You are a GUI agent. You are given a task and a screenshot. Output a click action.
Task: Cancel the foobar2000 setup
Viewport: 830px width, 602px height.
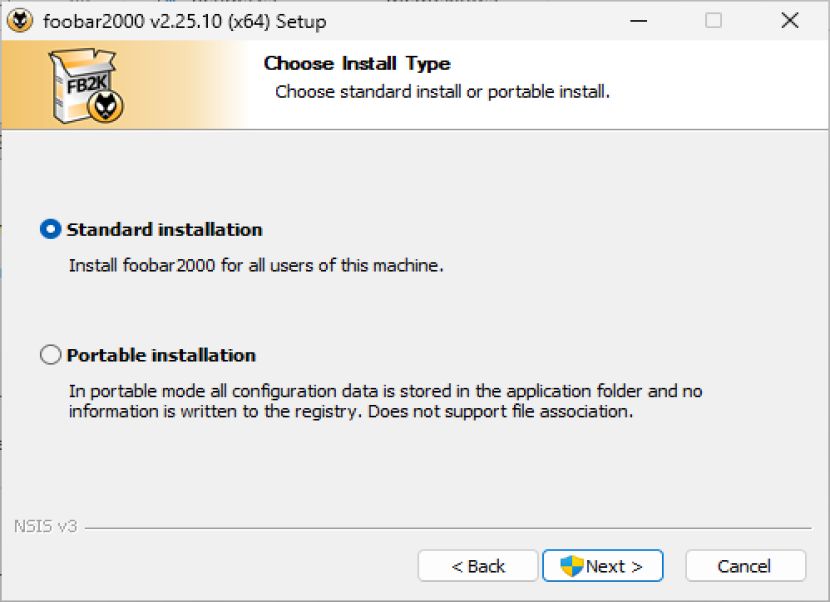(745, 566)
